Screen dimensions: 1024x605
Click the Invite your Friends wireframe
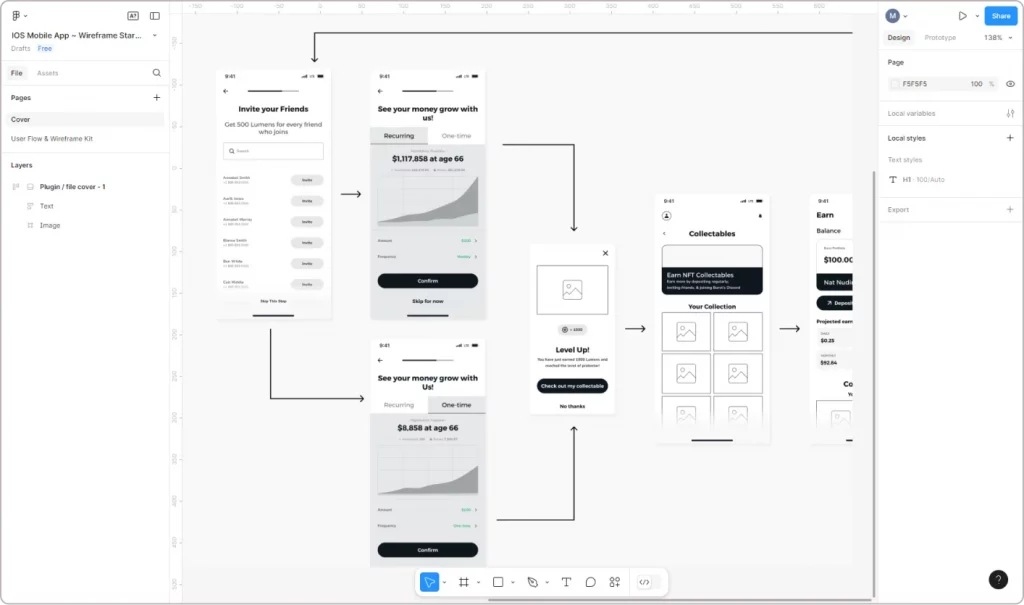pyautogui.click(x=273, y=195)
